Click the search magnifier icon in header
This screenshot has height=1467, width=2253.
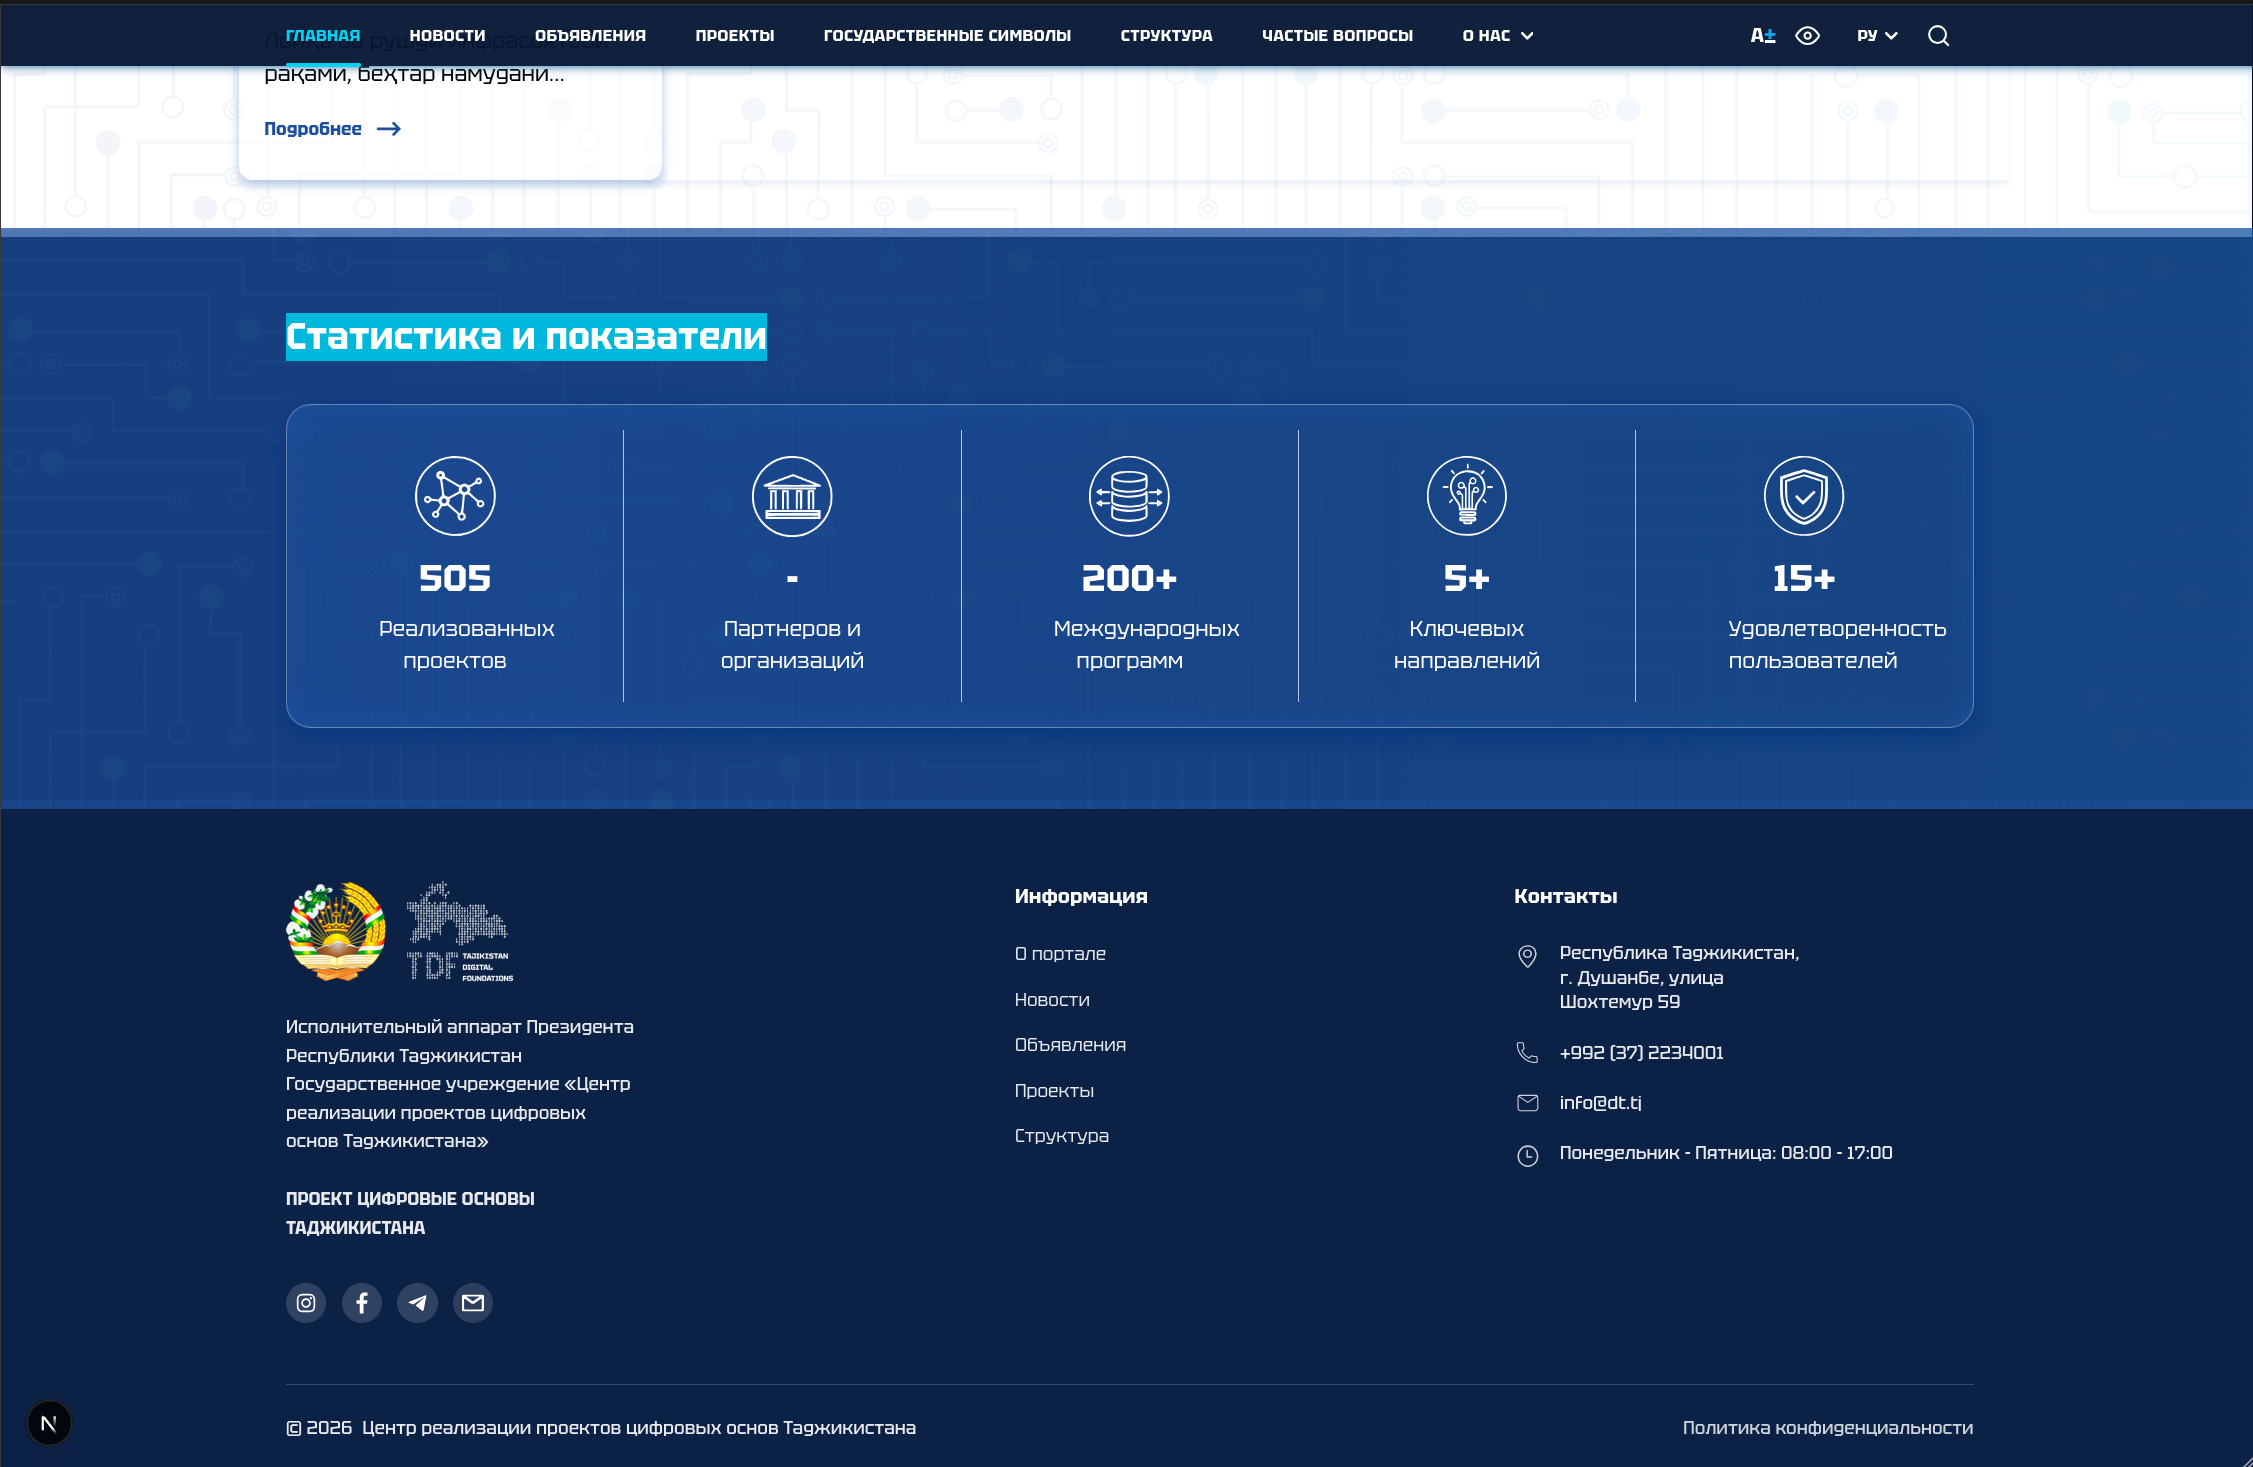[1938, 36]
